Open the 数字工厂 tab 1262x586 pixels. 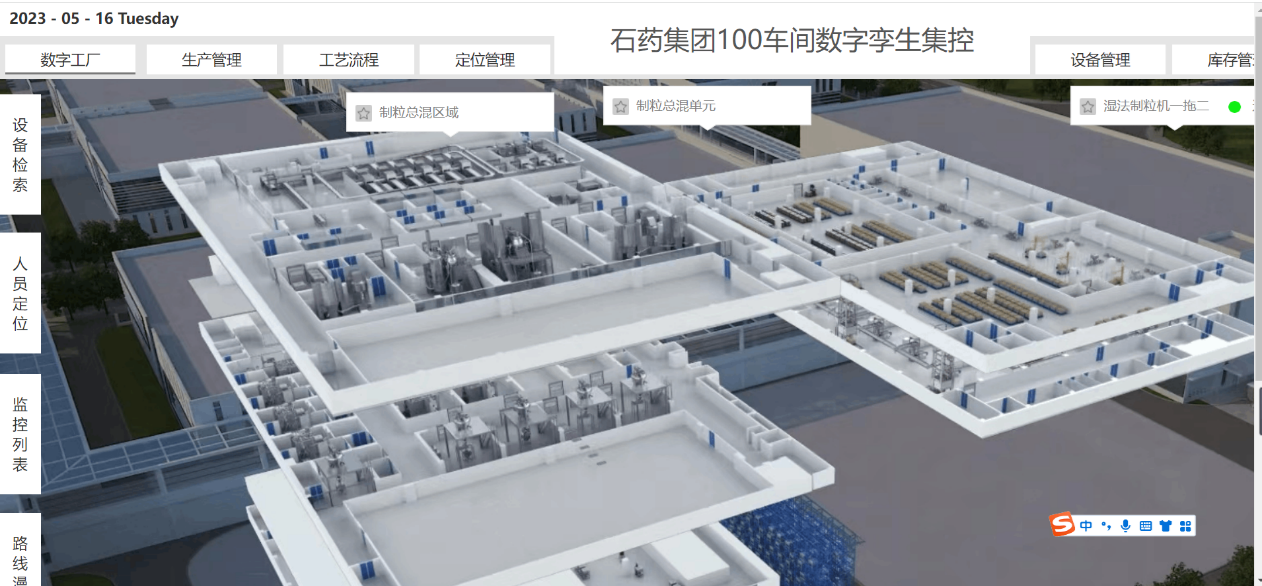pos(70,60)
